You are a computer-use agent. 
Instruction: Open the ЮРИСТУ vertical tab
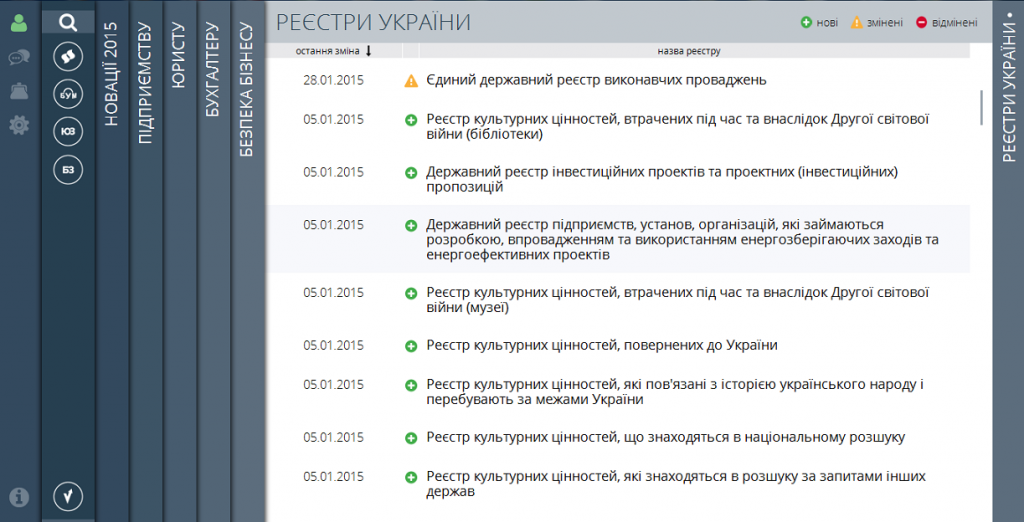(180, 54)
